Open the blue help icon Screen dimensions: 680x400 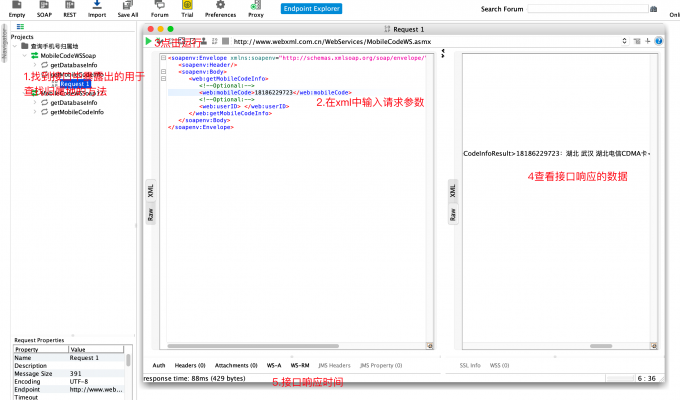(x=658, y=41)
